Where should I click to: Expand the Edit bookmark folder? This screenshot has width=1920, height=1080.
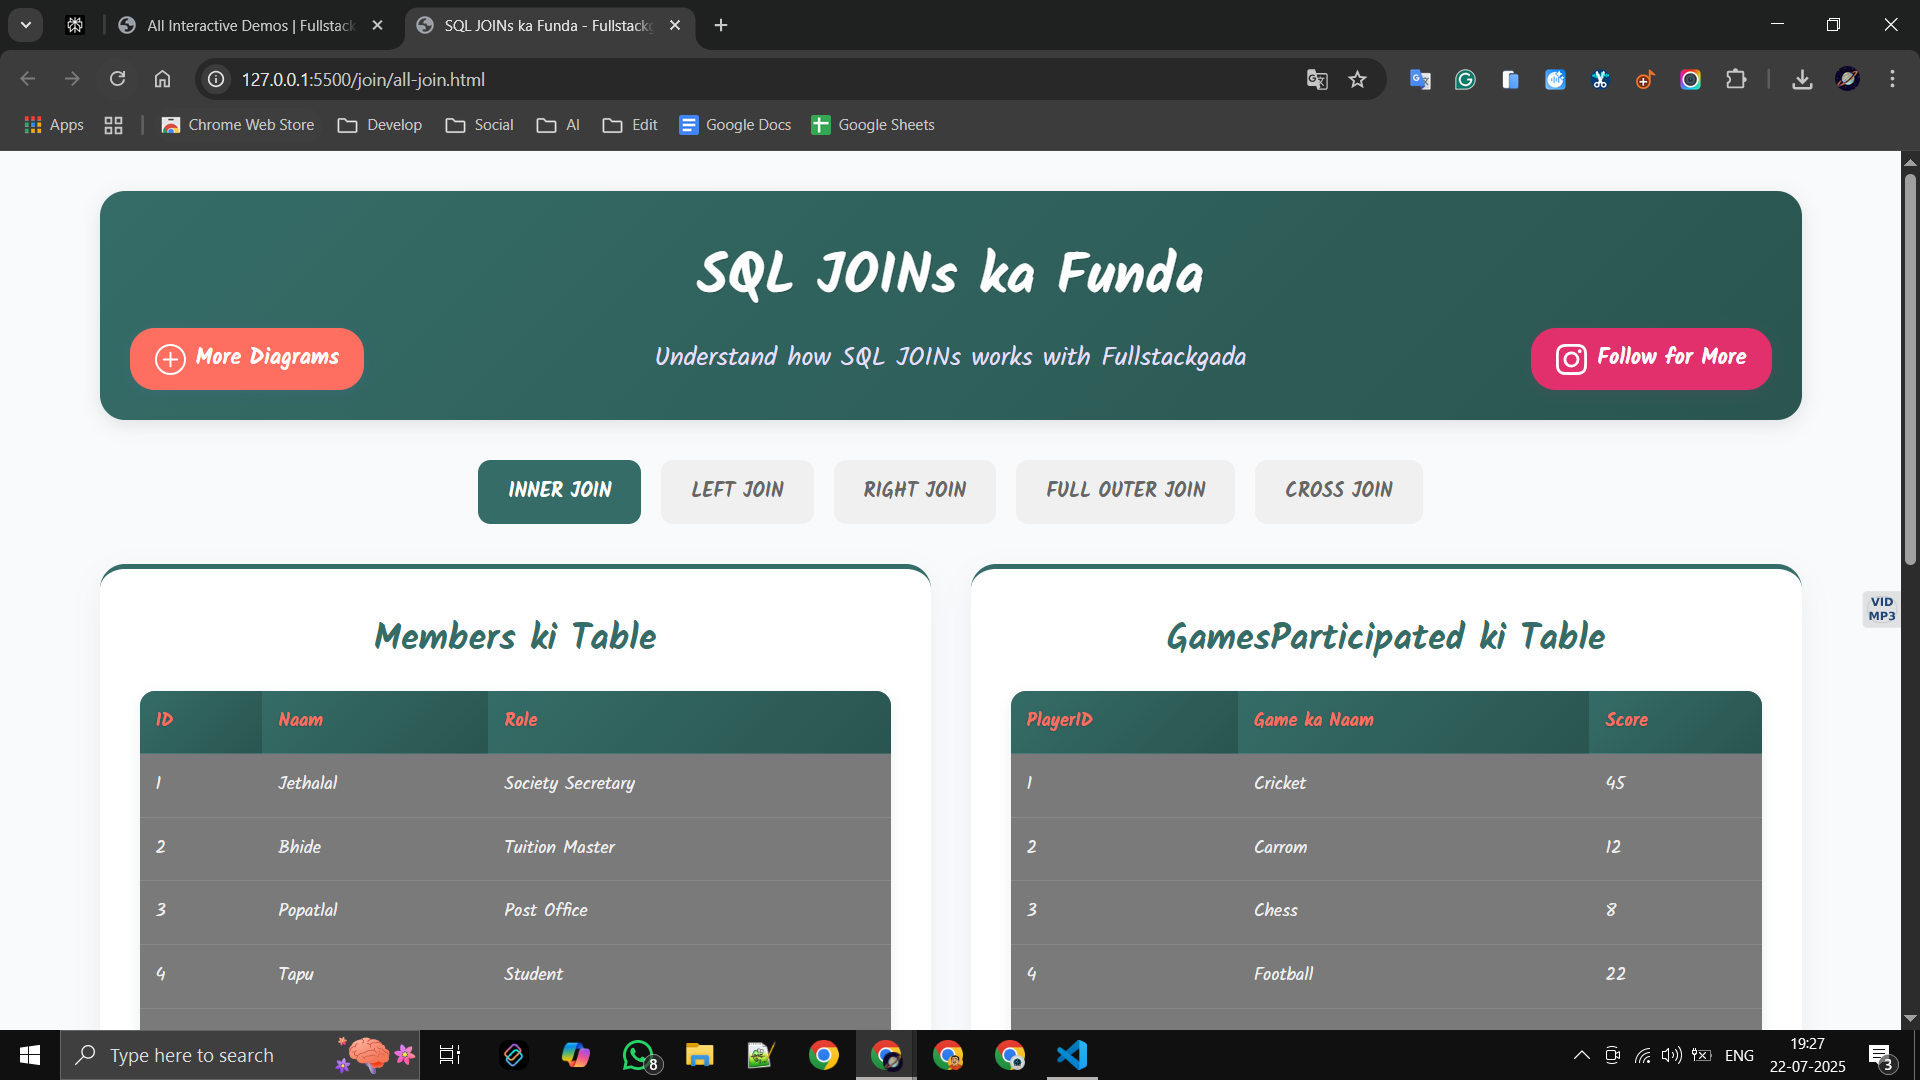tap(630, 125)
